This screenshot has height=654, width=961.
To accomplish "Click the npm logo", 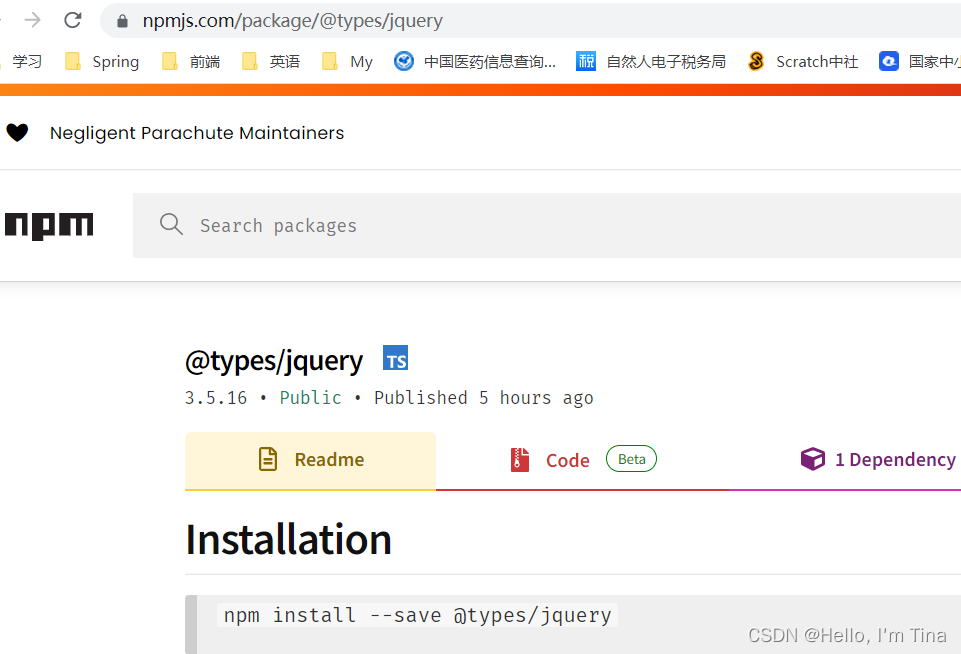I will click(49, 225).
